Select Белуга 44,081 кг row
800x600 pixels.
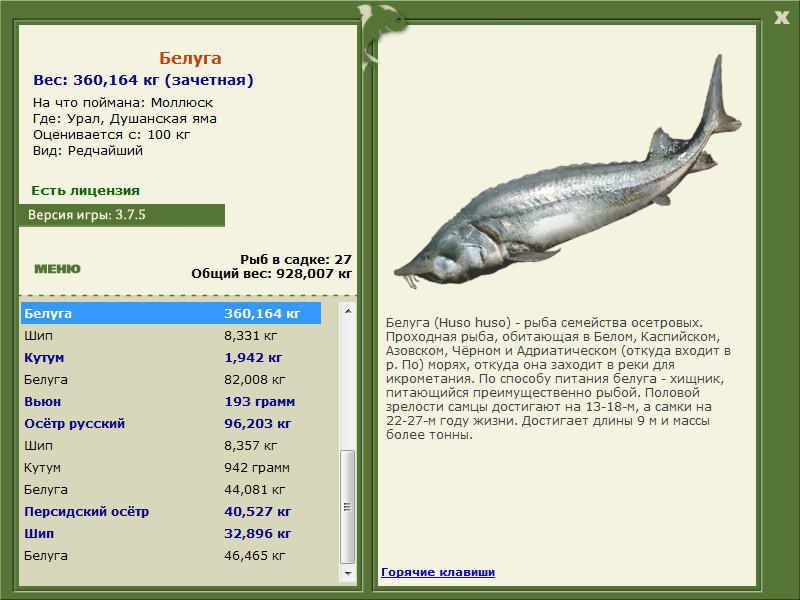(x=171, y=489)
